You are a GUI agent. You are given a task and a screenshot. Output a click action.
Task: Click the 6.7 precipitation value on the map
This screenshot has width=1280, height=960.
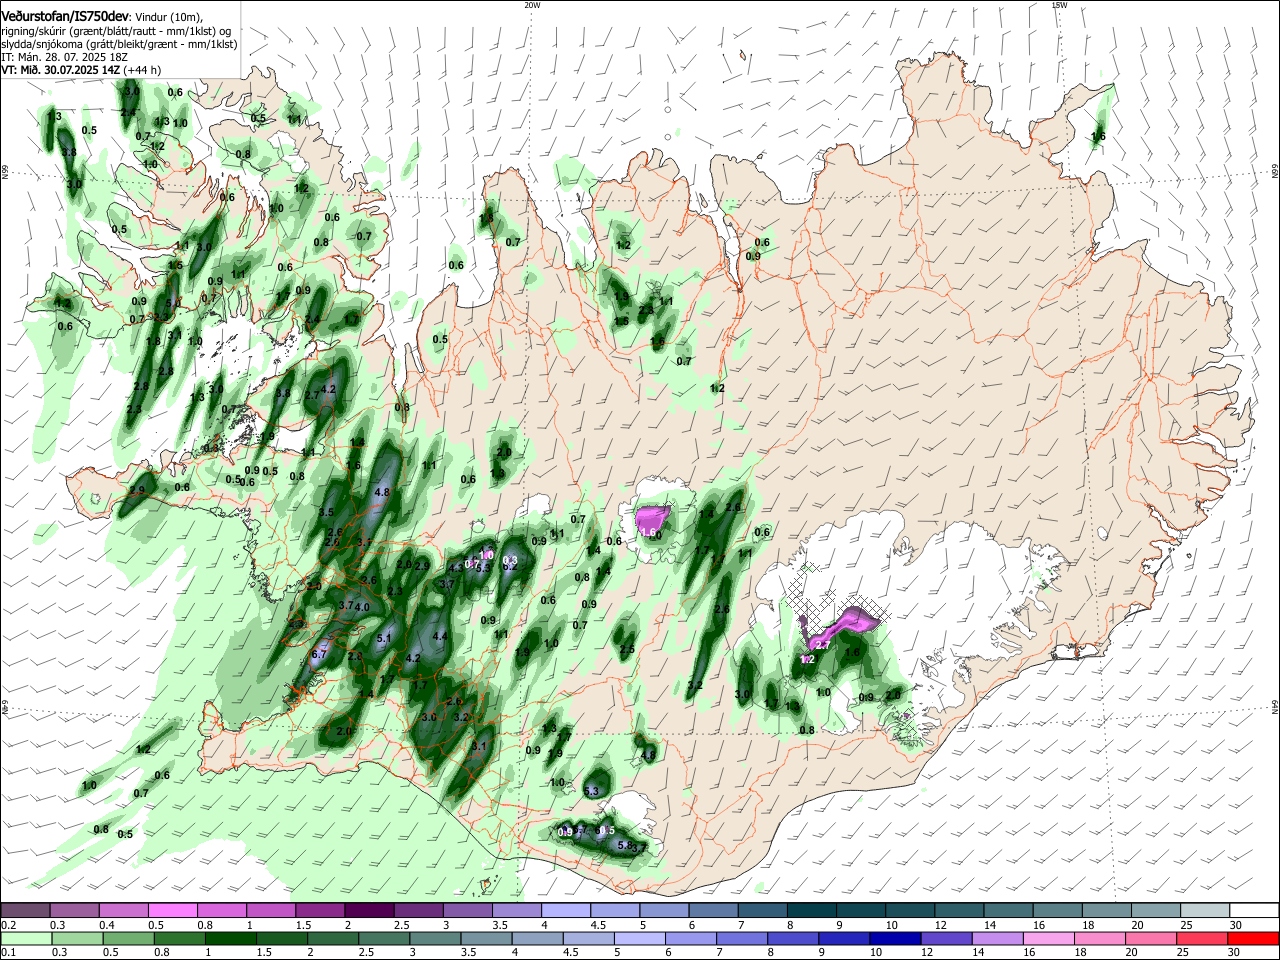320,654
